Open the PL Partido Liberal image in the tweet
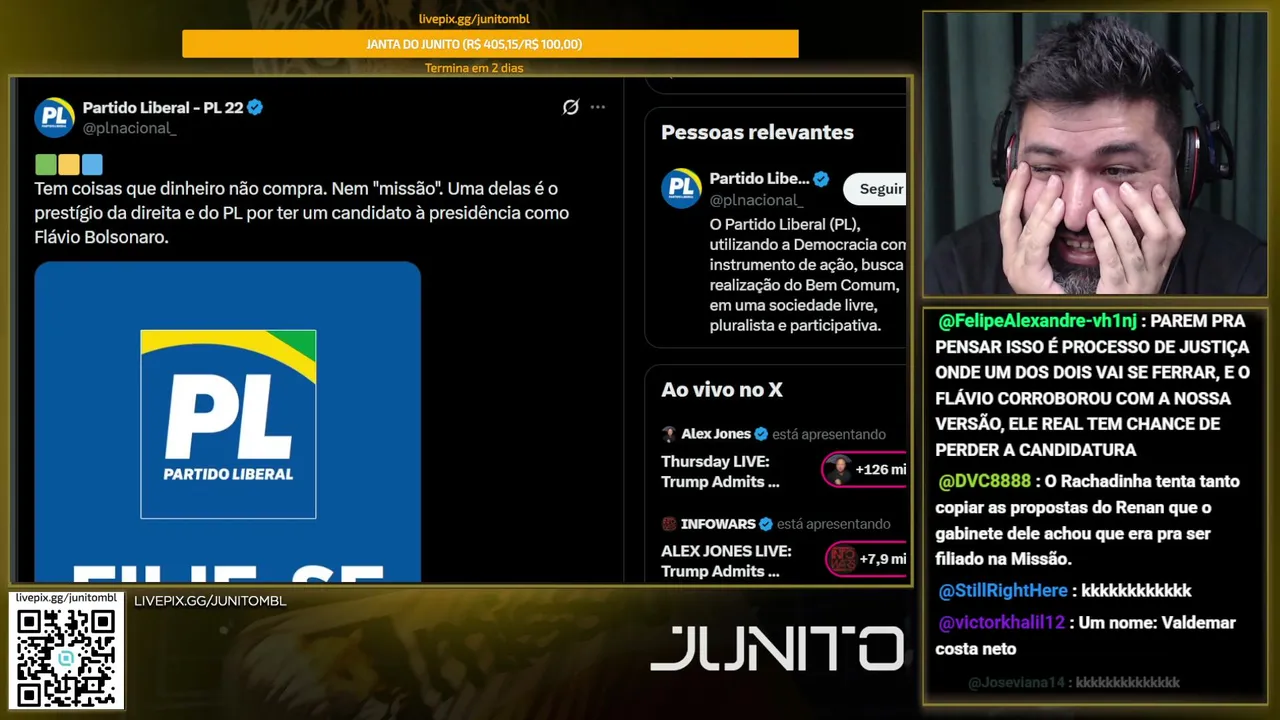The height and width of the screenshot is (720, 1280). coord(228,421)
